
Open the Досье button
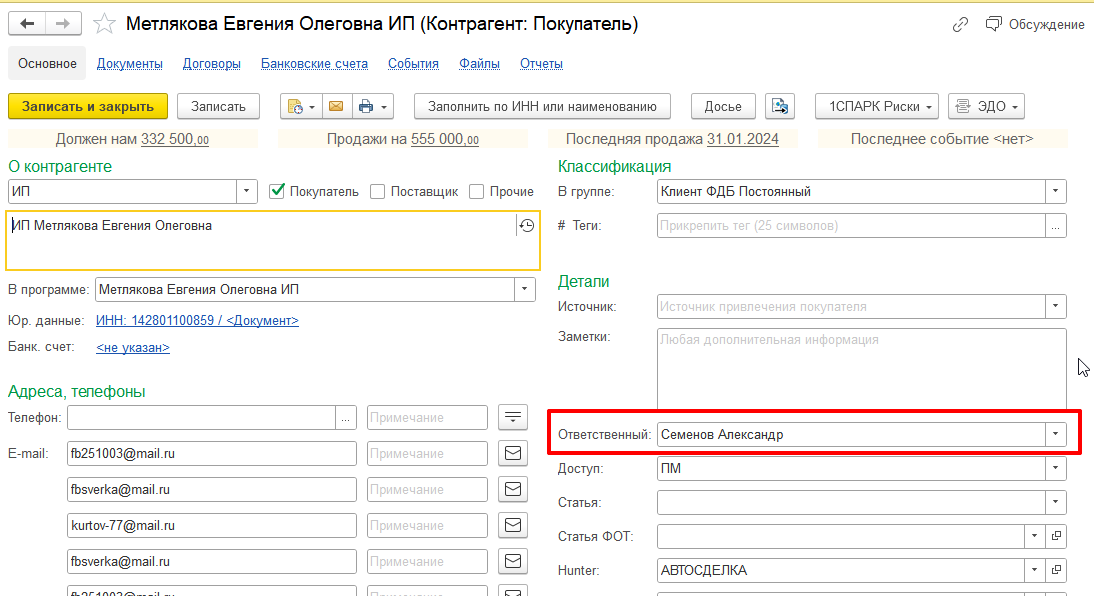(723, 107)
